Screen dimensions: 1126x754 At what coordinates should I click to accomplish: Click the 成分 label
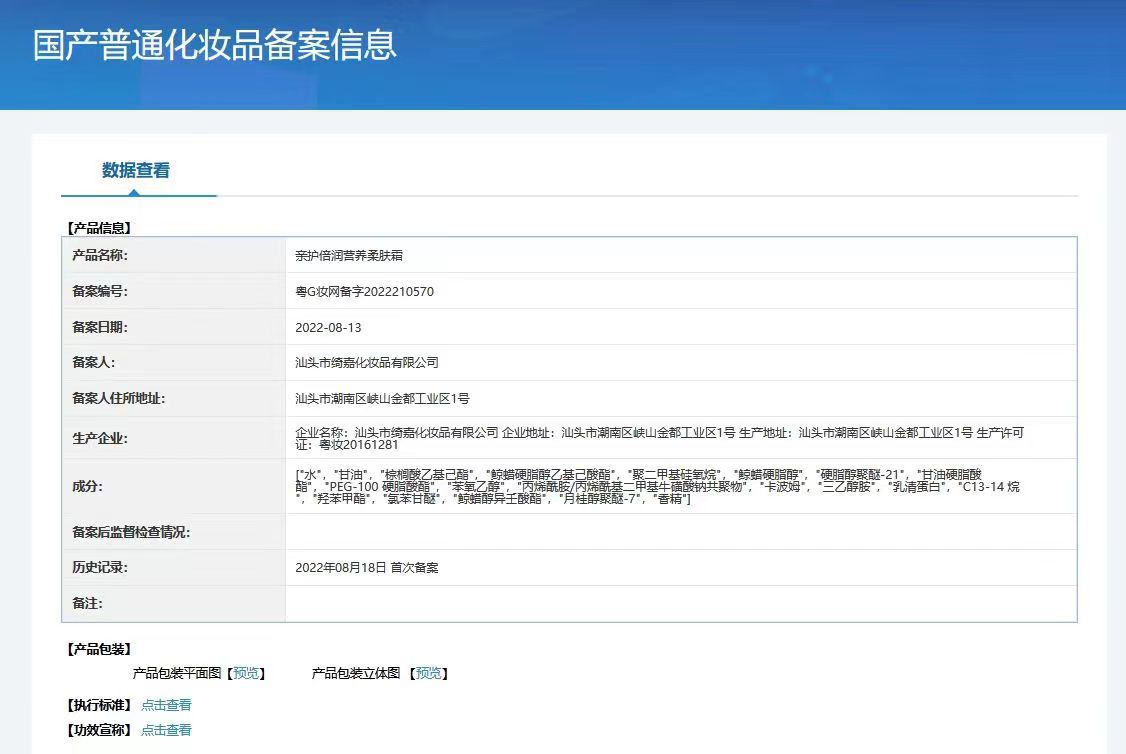point(88,486)
